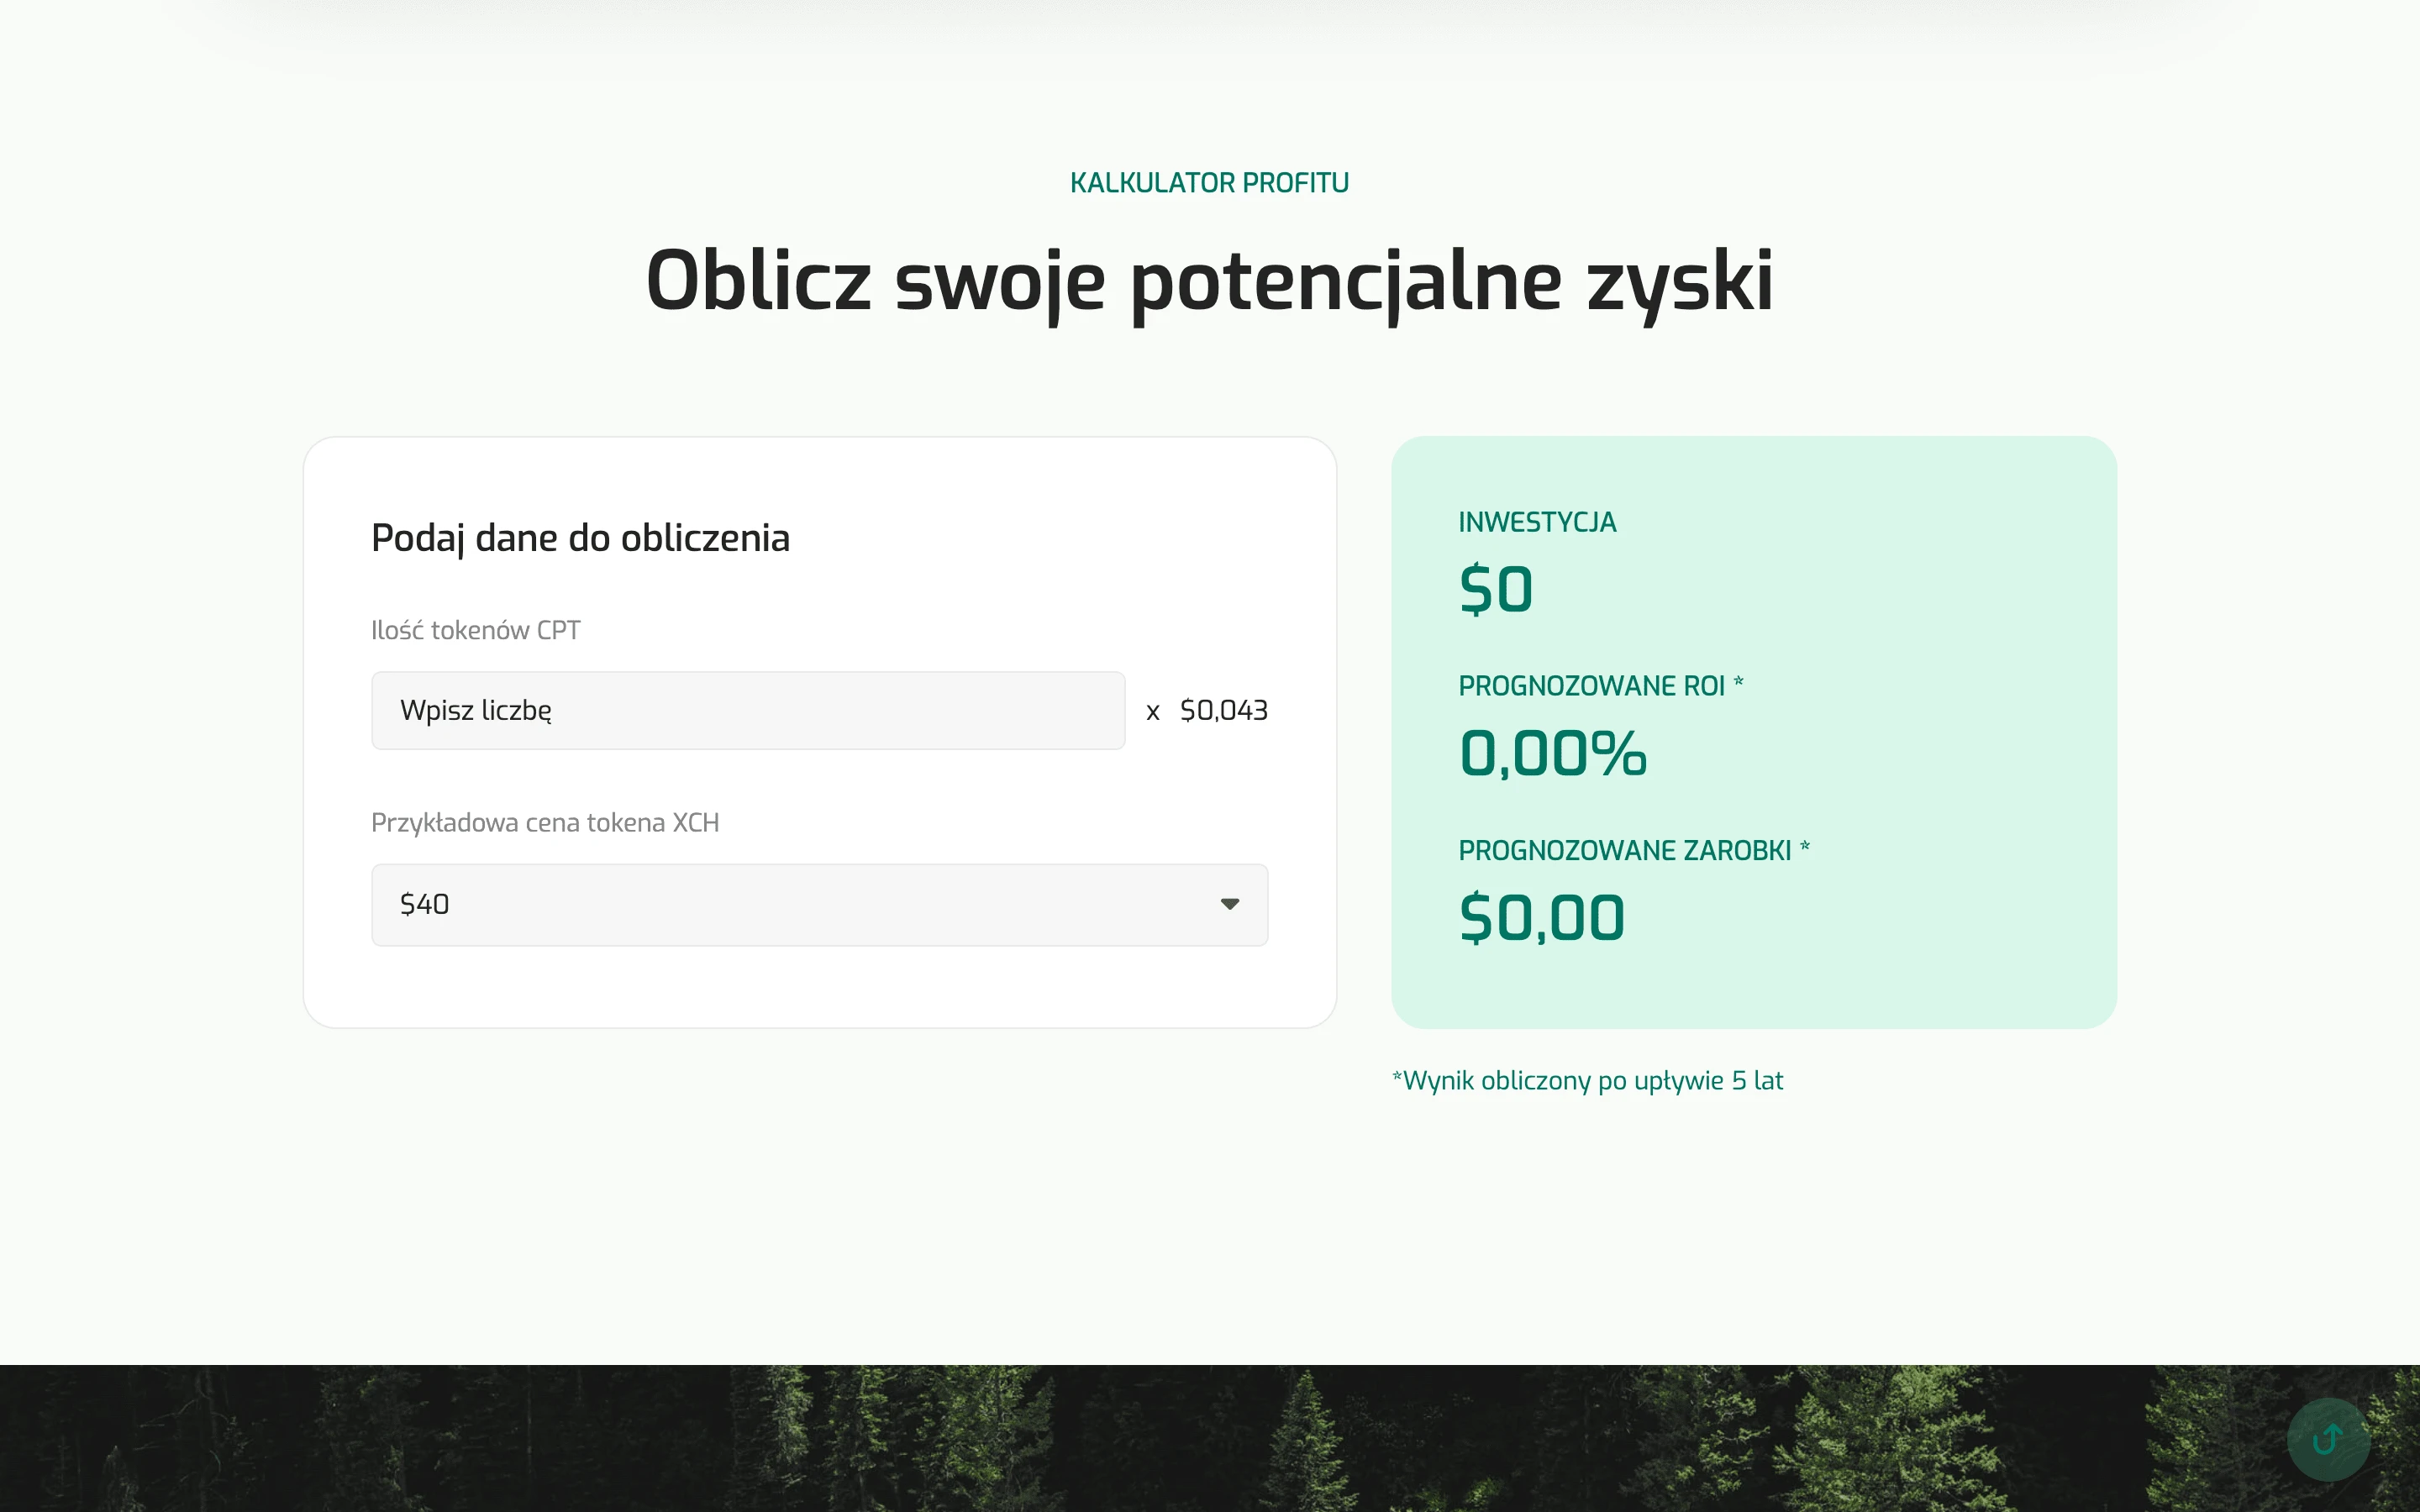Click the 'Podaj dane do obliczenia' title
This screenshot has width=2420, height=1512.
pyautogui.click(x=580, y=538)
